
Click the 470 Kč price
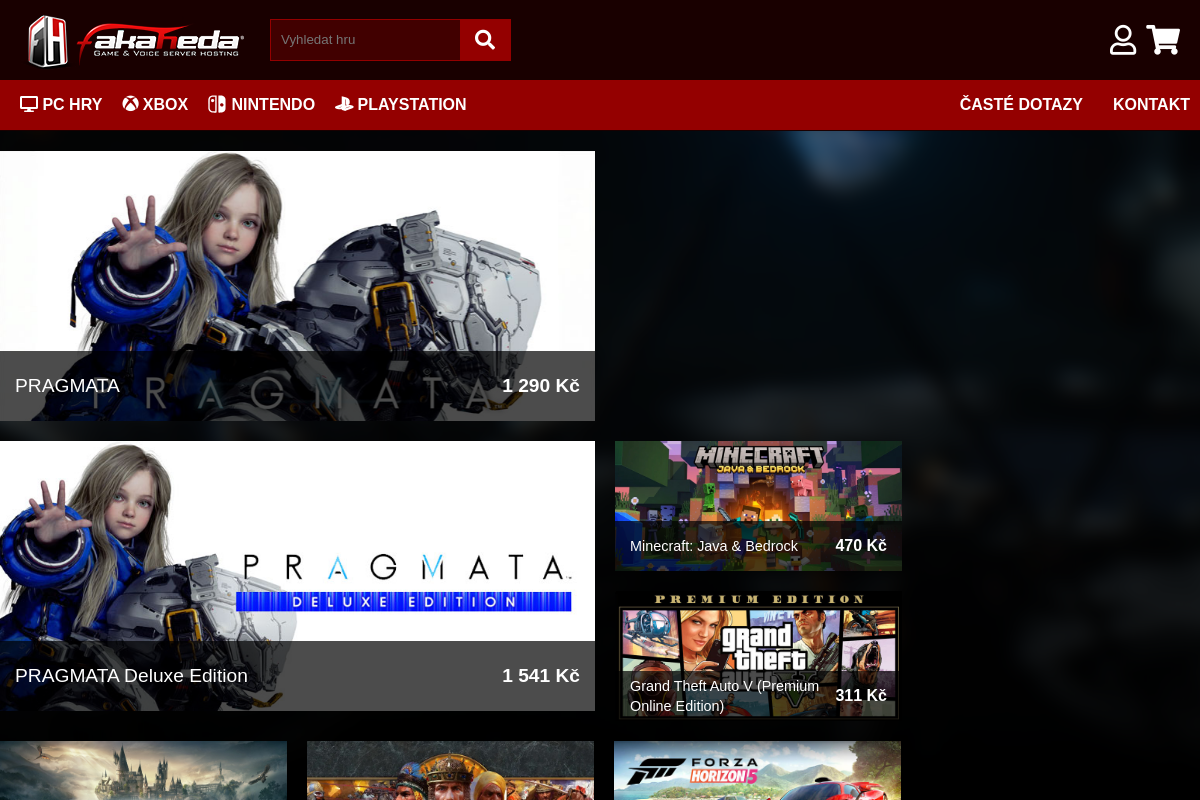point(861,546)
